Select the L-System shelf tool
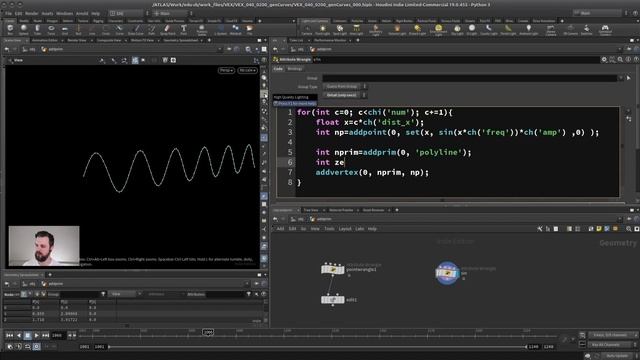The image size is (640, 360). pyautogui.click(x=220, y=29)
